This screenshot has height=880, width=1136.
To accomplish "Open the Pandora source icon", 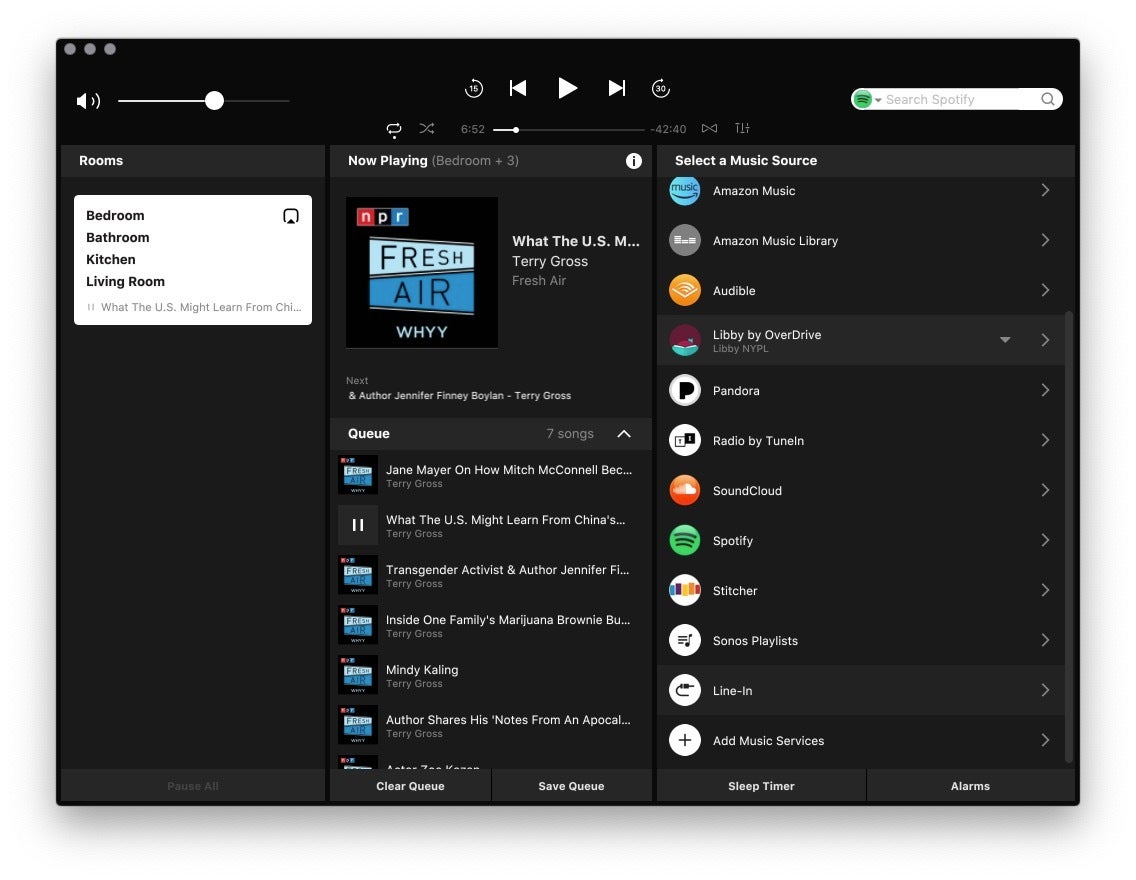I will (x=685, y=390).
